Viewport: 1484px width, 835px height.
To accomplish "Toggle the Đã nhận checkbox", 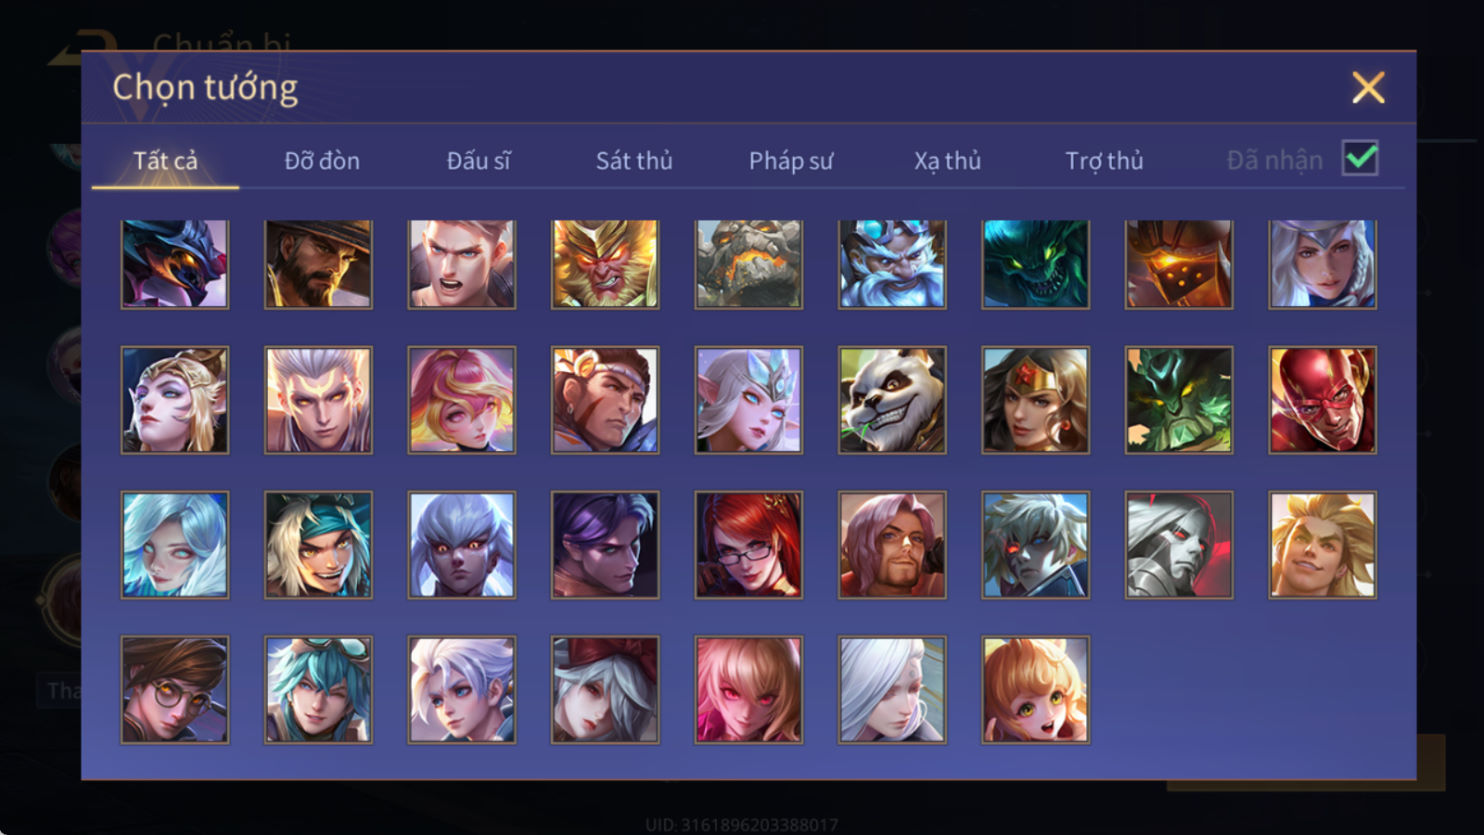I will coord(1360,158).
